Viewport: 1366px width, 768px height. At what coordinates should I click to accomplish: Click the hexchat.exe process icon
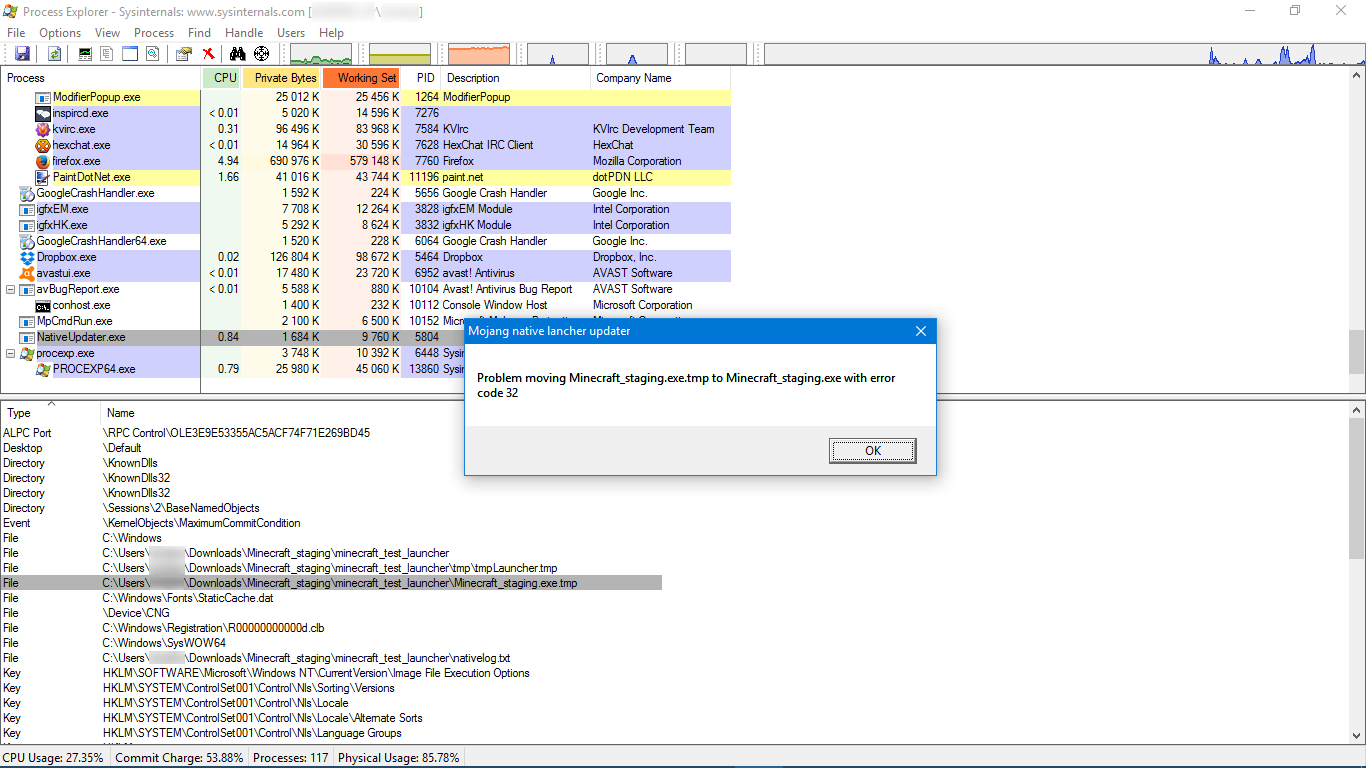[x=43, y=145]
